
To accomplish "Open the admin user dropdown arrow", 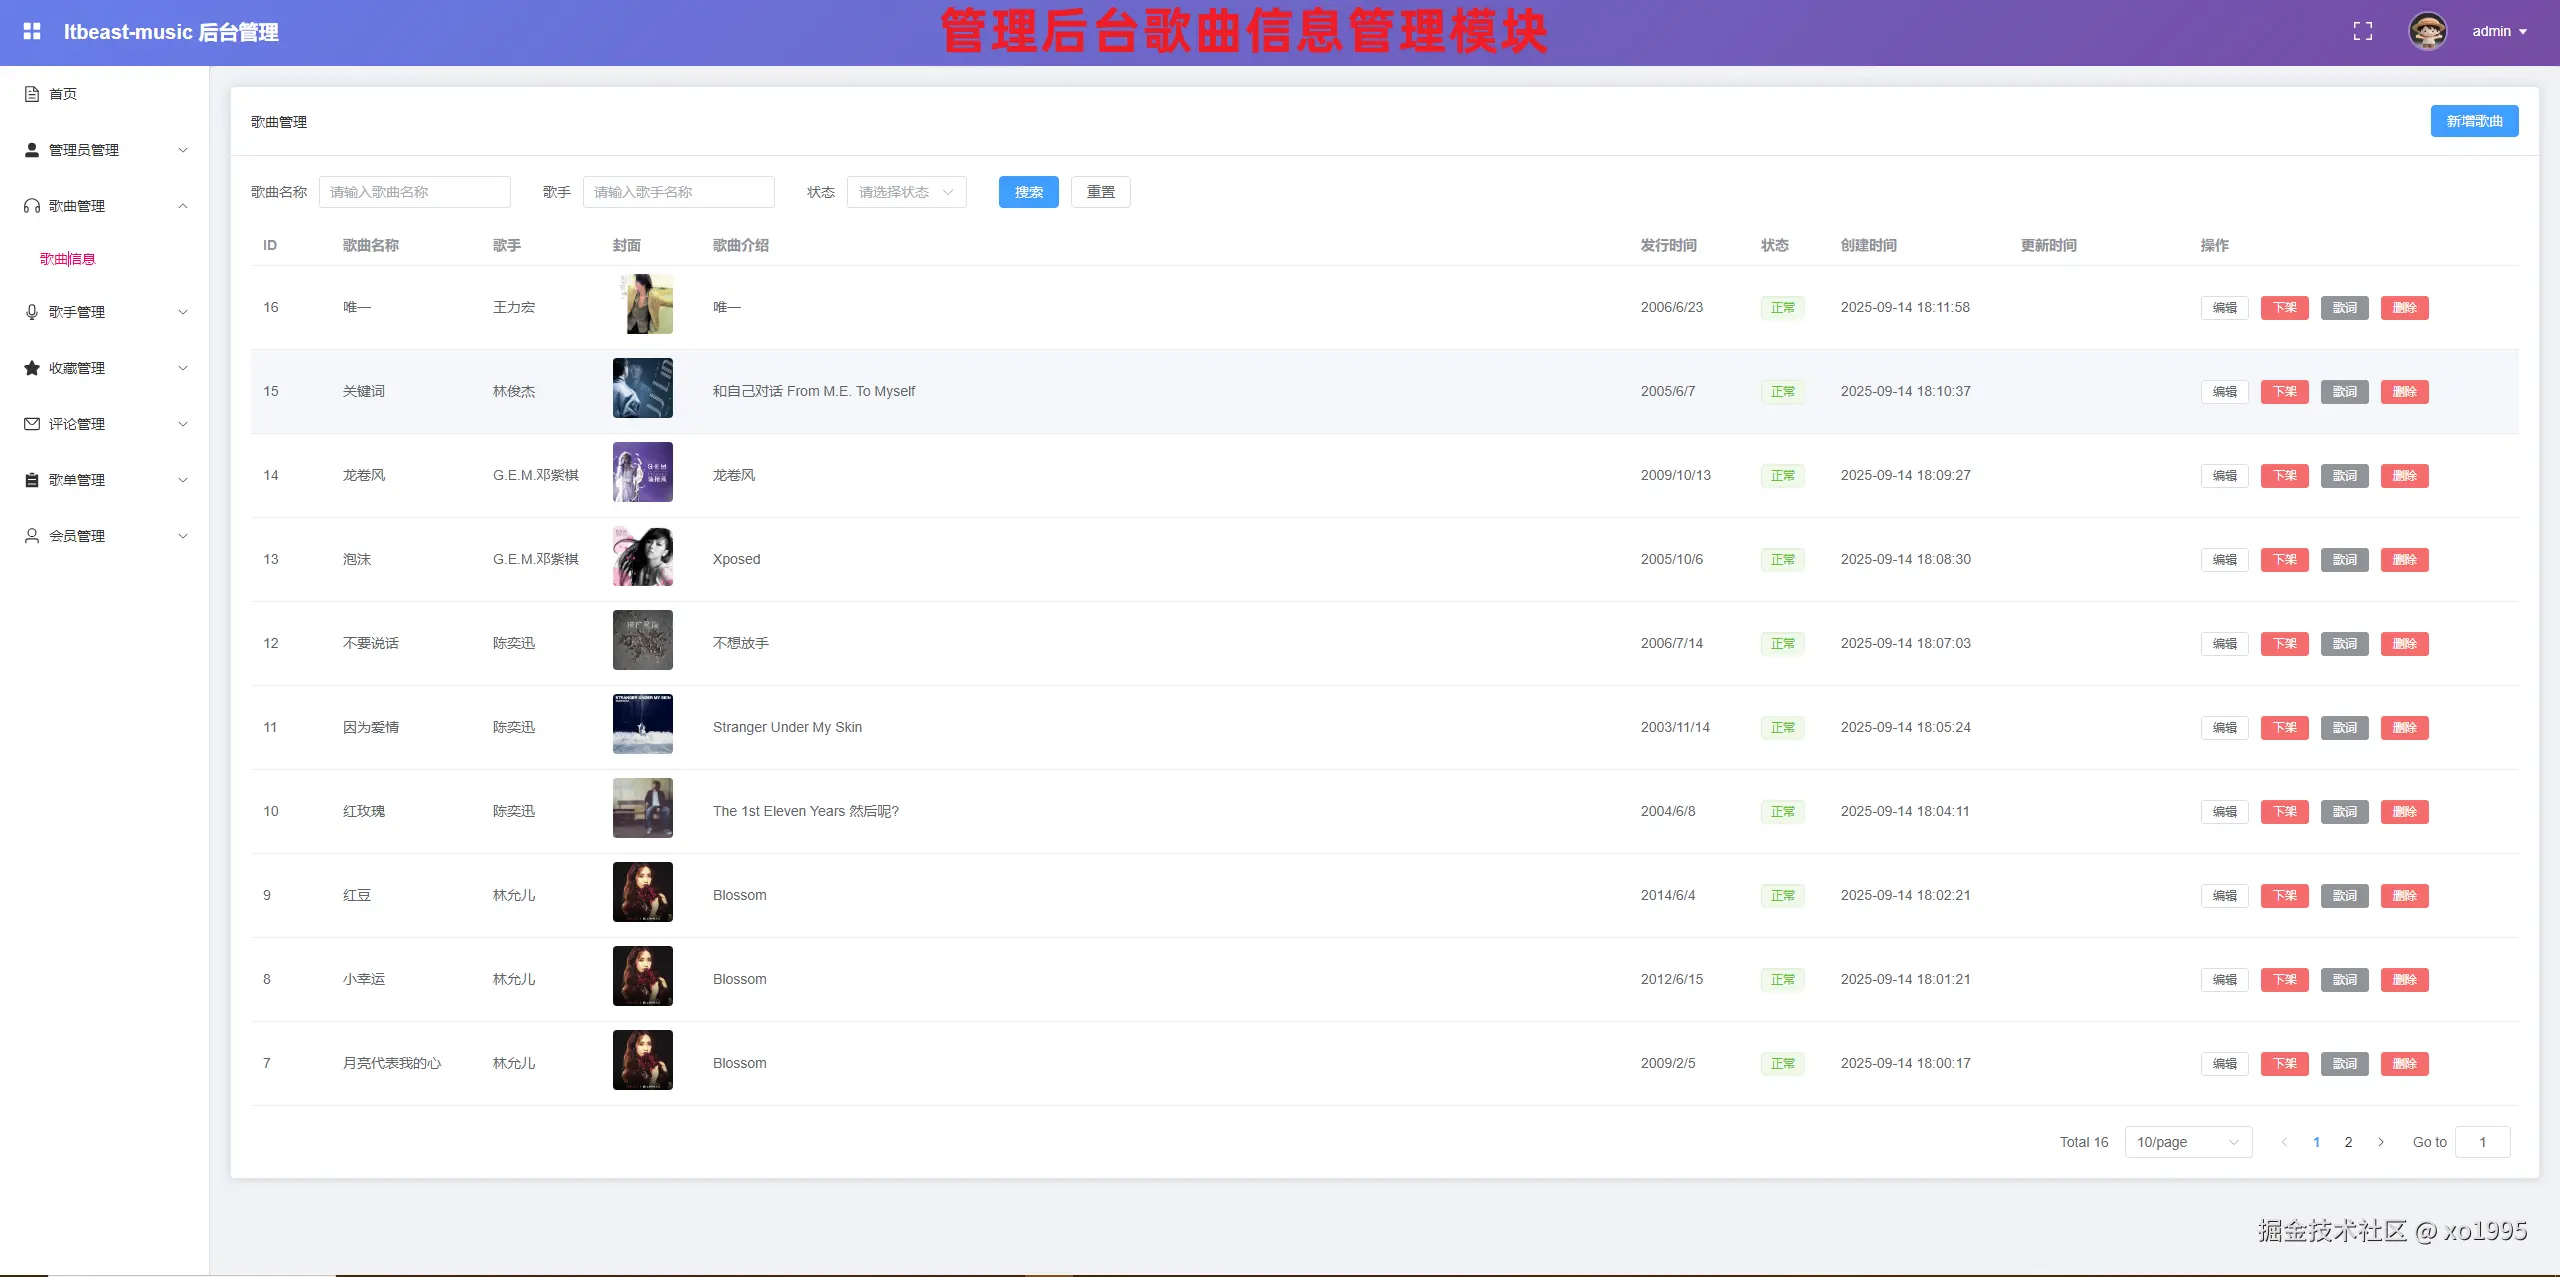I will click(x=2523, y=32).
